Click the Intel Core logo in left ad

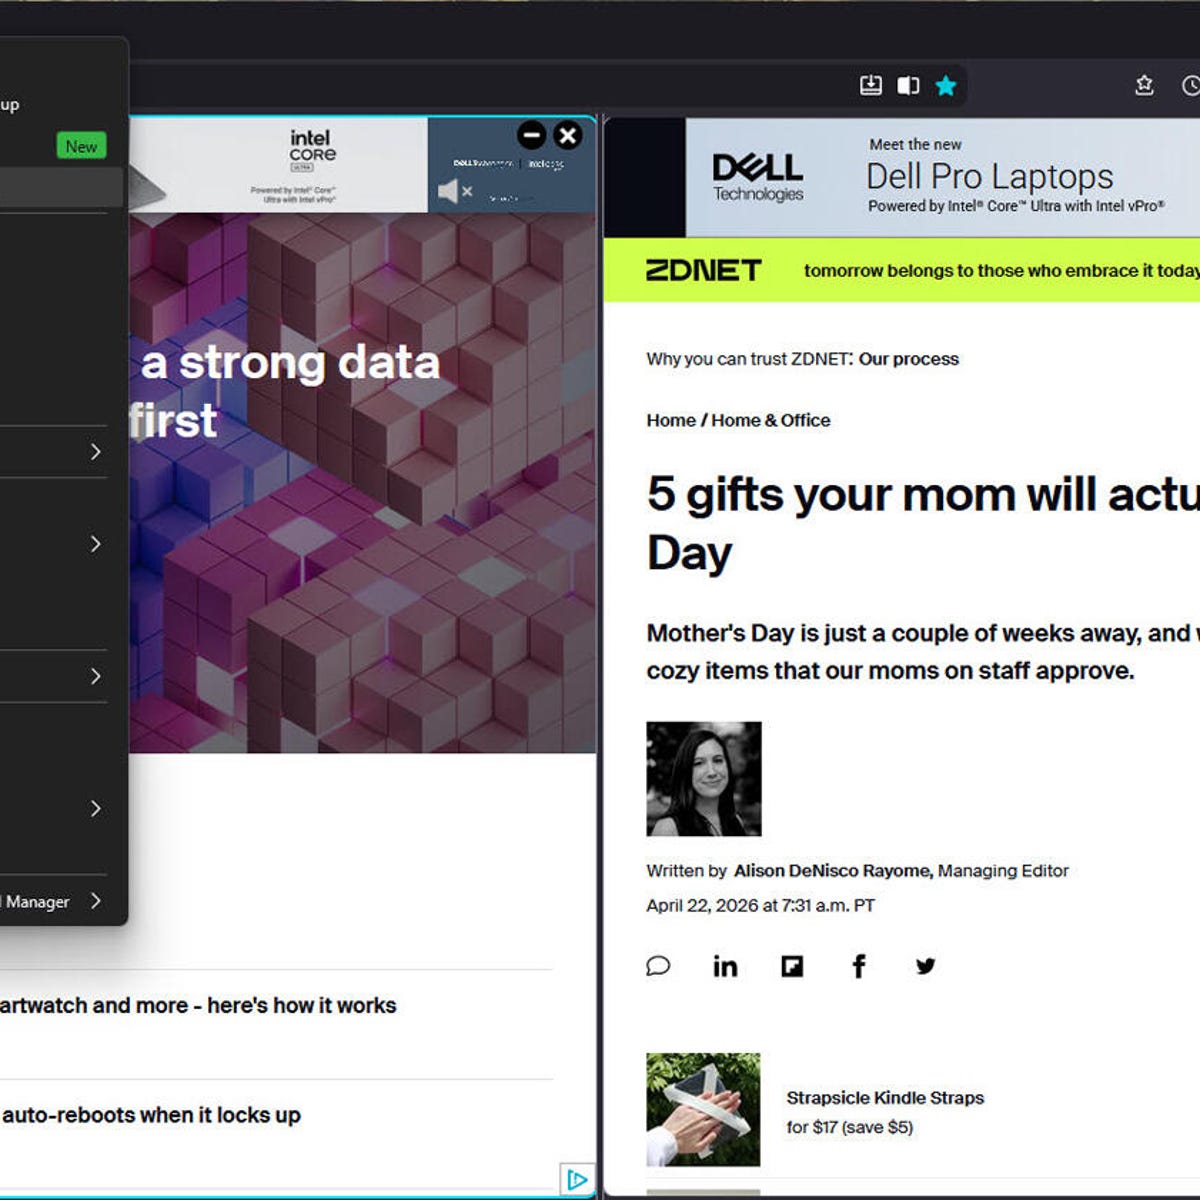click(x=312, y=150)
